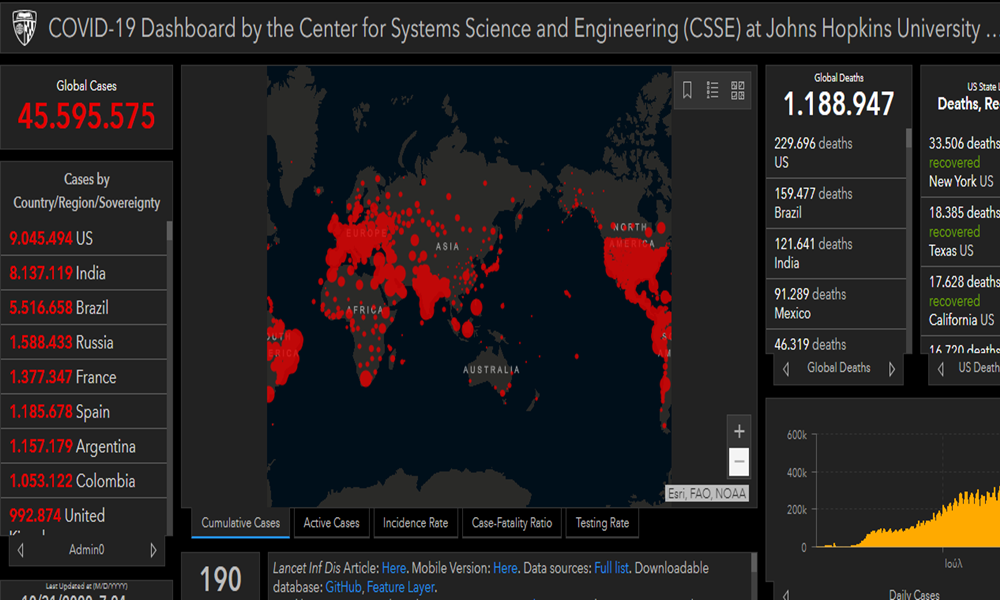The width and height of the screenshot is (1000, 600).
Task: Show the map legend list icon
Action: pos(713,90)
